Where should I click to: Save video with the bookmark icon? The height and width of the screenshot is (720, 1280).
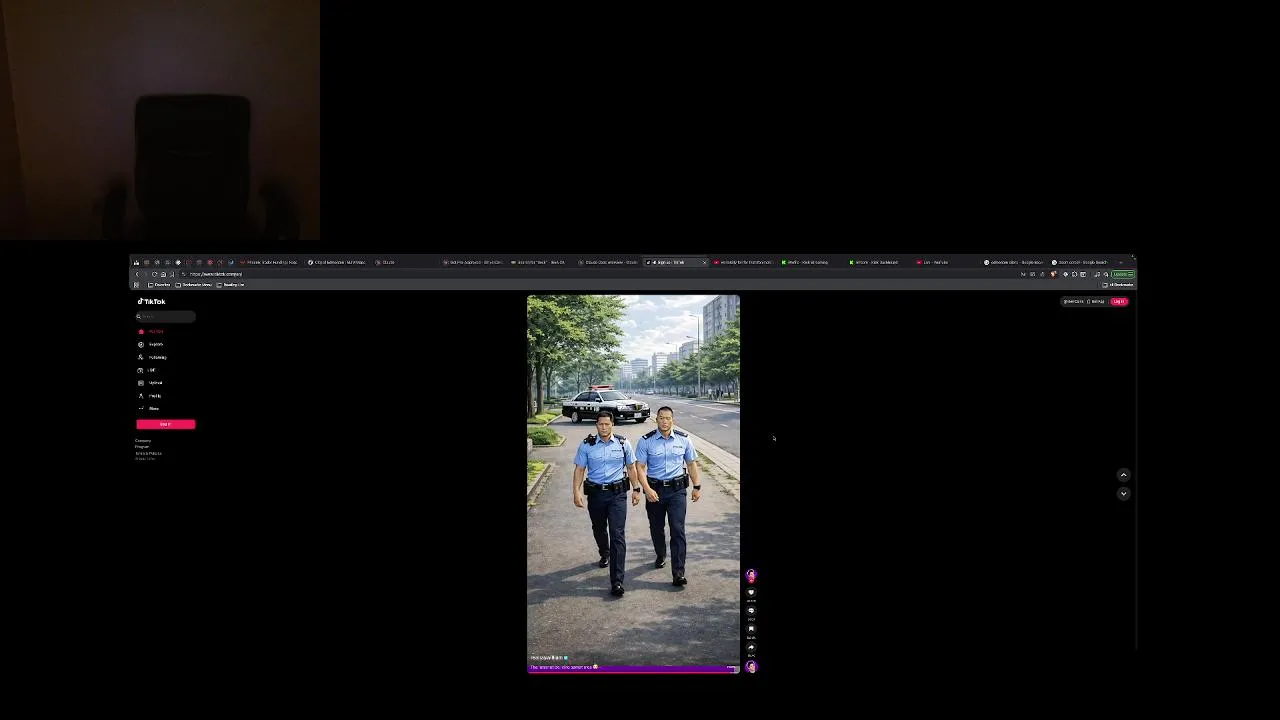(x=751, y=628)
